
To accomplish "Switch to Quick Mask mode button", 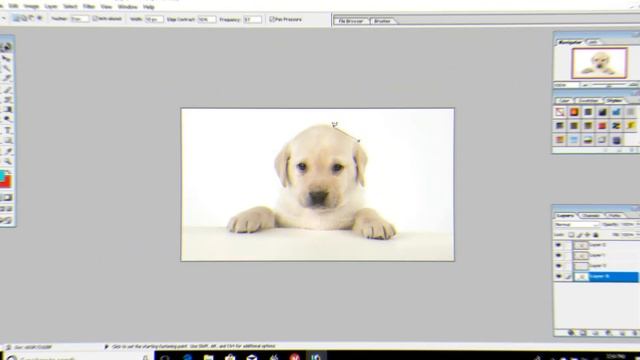I will coord(9,198).
